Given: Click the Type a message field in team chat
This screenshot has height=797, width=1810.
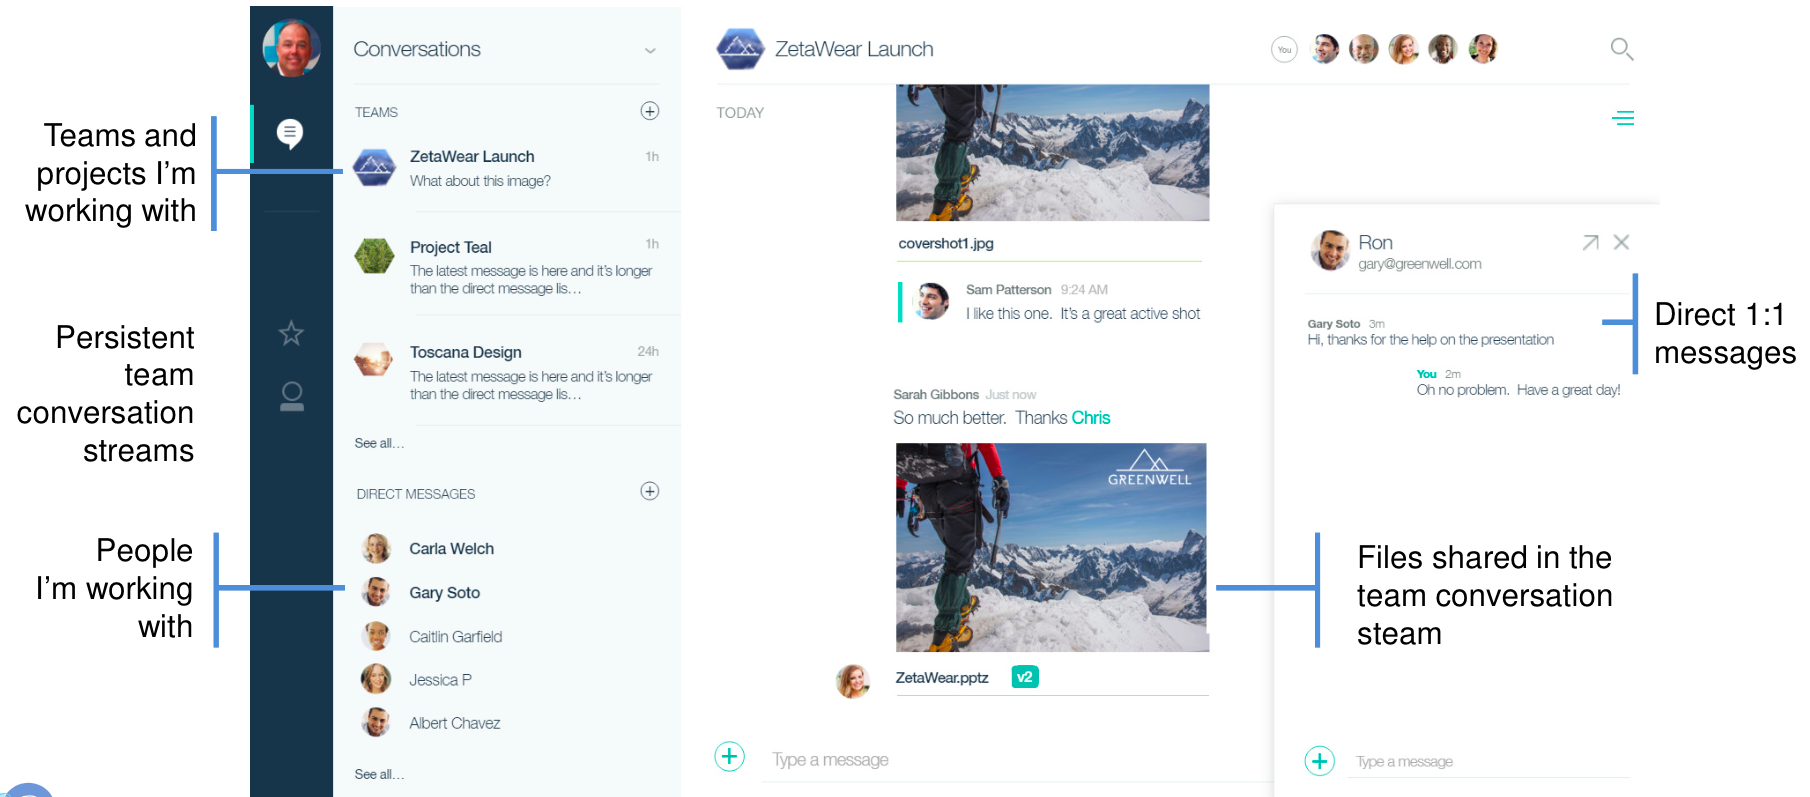Looking at the screenshot, I should pyautogui.click(x=1000, y=760).
